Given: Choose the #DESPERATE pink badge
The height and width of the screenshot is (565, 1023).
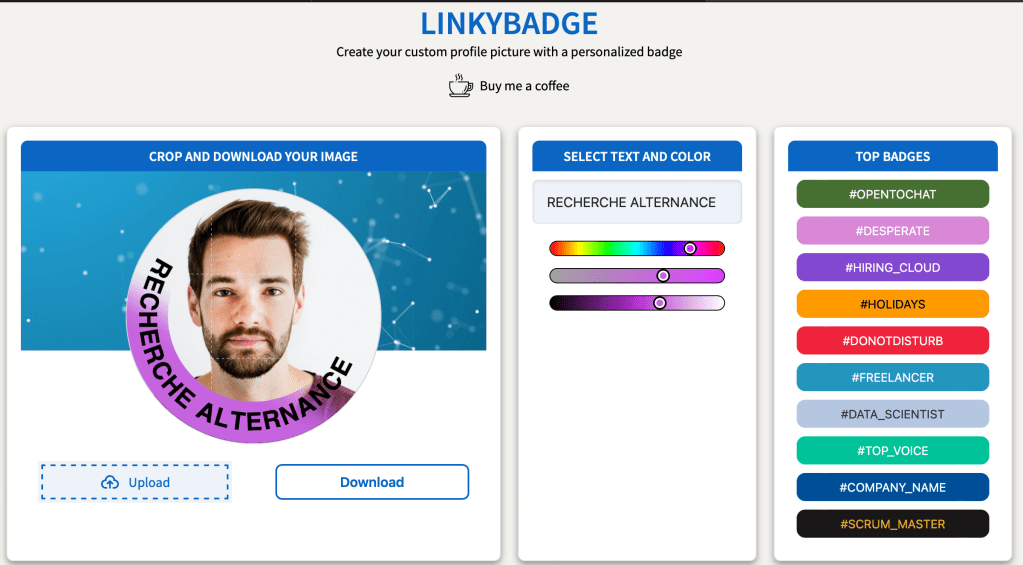Looking at the screenshot, I should tap(892, 231).
